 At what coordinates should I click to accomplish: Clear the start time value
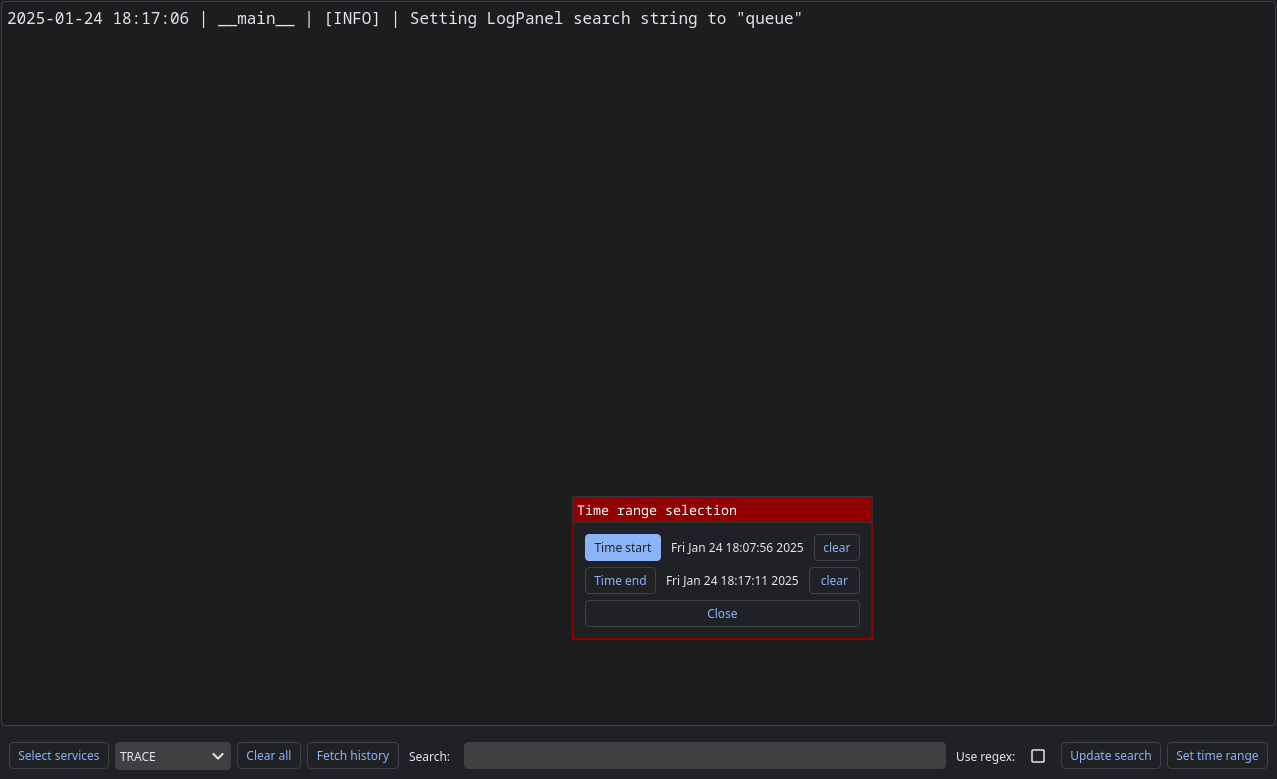(836, 547)
